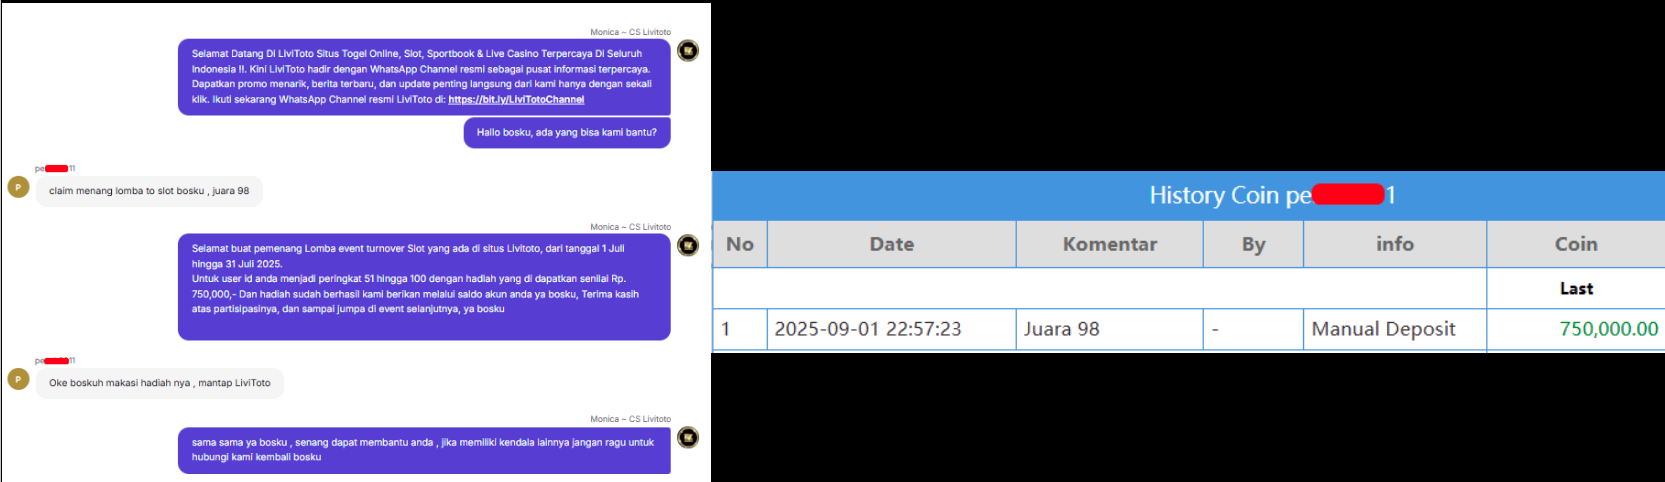Select the 'Selamat Datang Di LiviToto' welcome bubble
This screenshot has width=1665, height=482.
click(x=424, y=77)
